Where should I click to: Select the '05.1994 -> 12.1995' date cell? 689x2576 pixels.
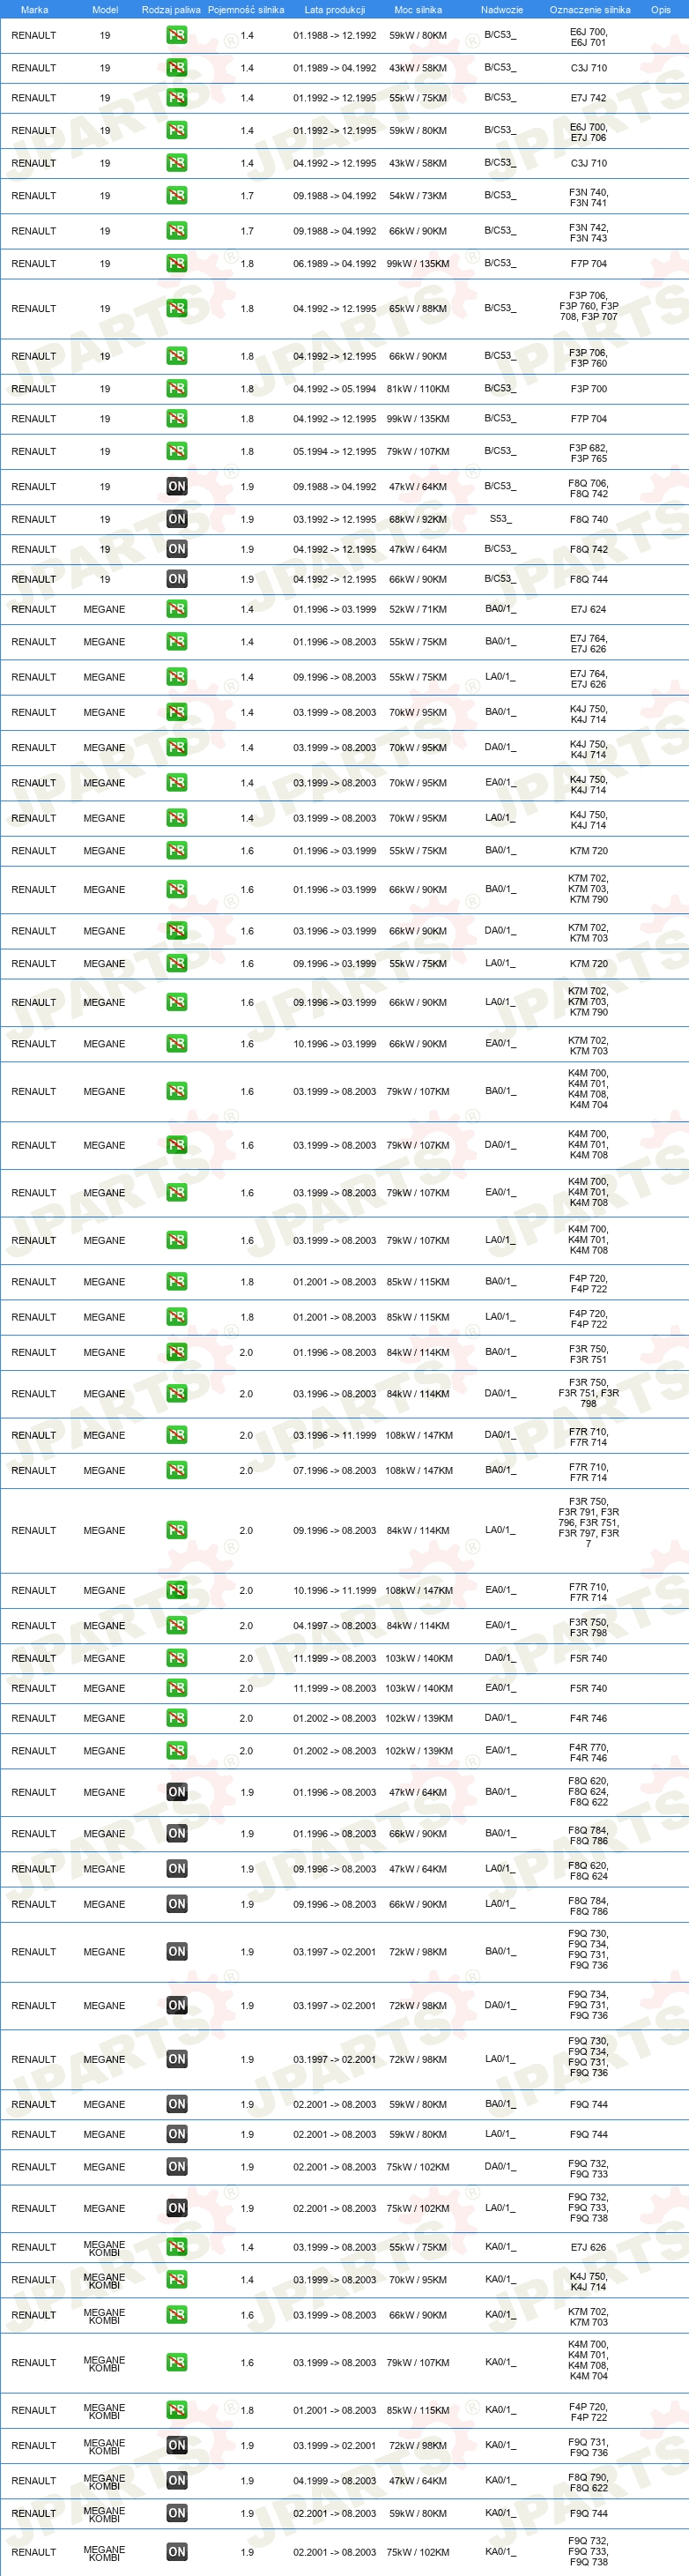(x=335, y=452)
